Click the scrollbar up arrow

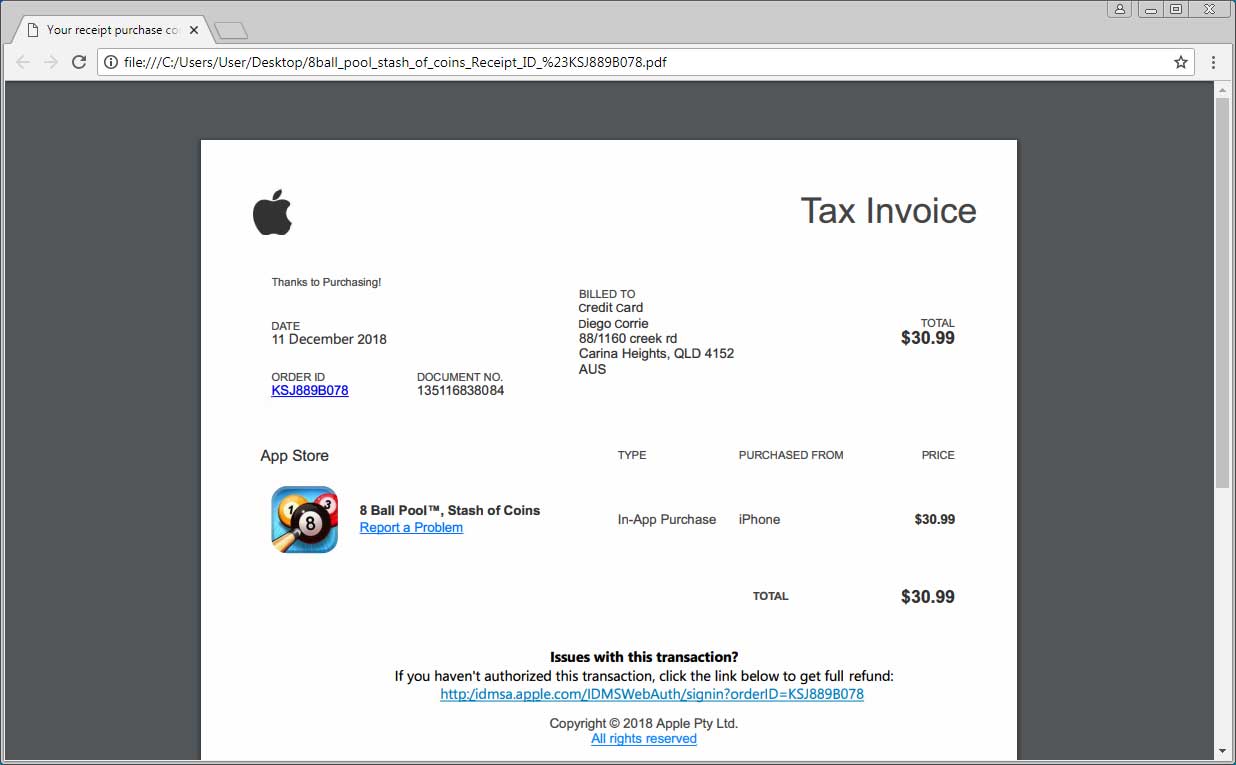1222,90
